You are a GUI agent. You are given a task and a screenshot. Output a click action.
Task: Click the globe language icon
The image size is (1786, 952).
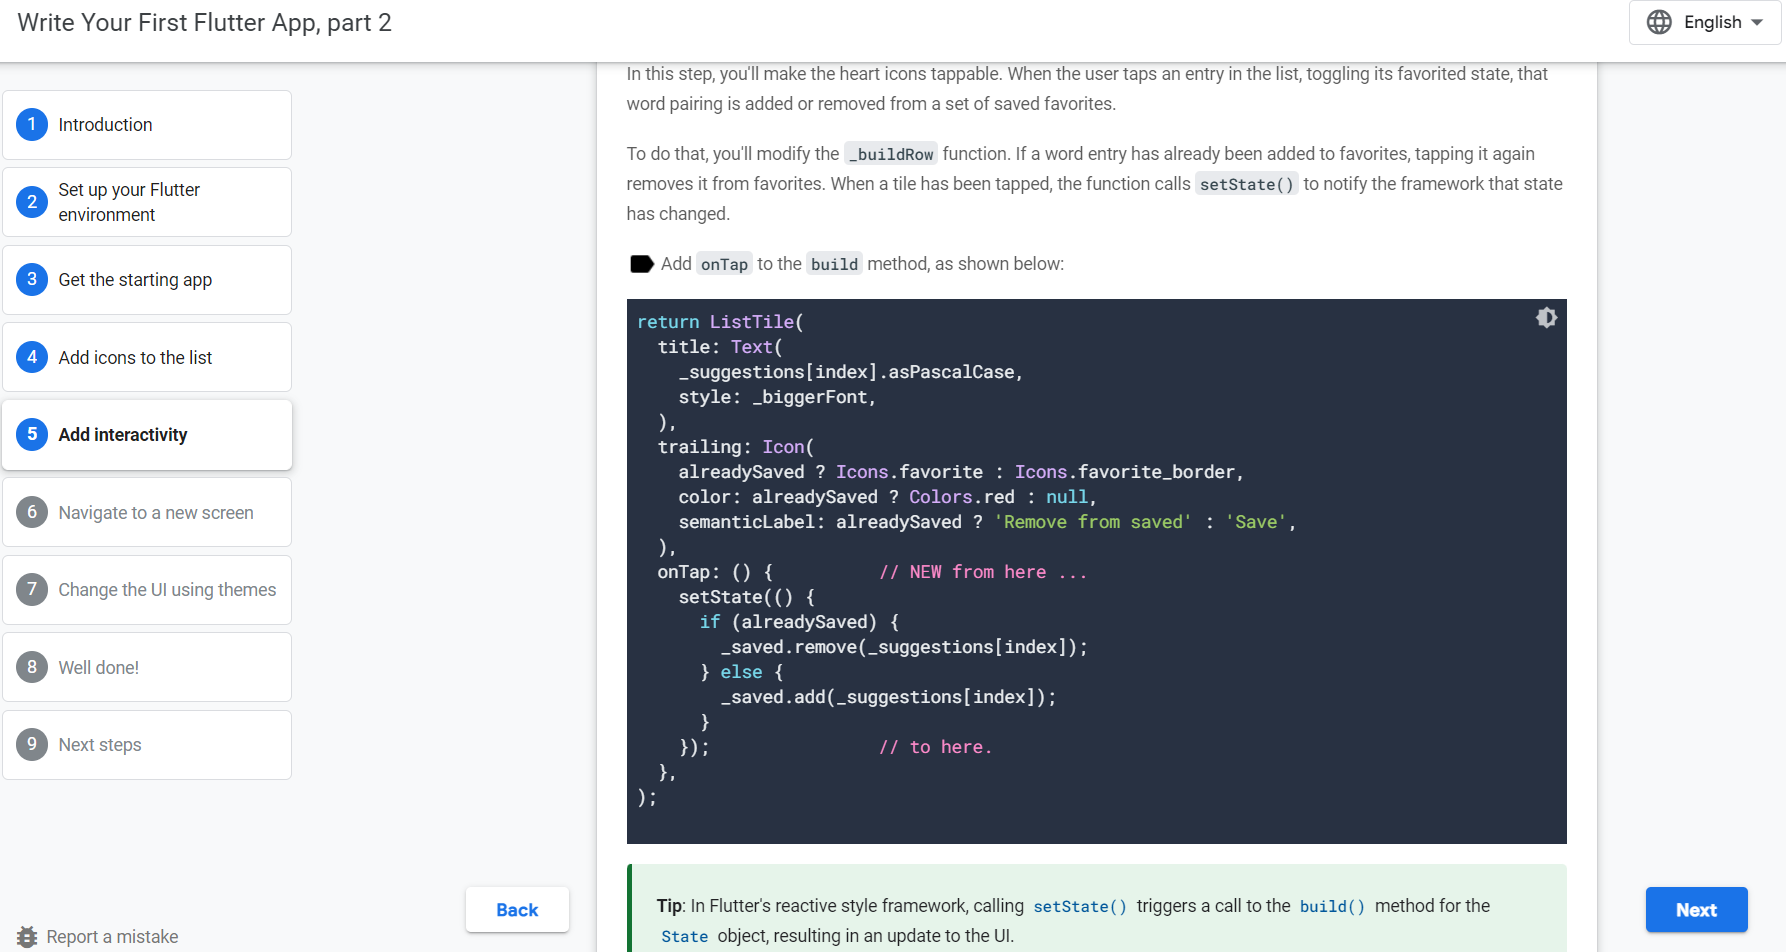(1659, 22)
